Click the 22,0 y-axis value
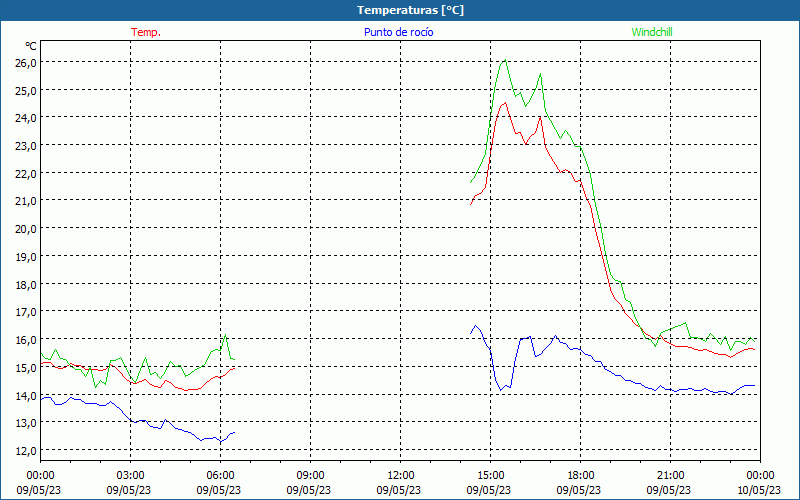Image resolution: width=800 pixels, height=500 pixels. (26, 173)
